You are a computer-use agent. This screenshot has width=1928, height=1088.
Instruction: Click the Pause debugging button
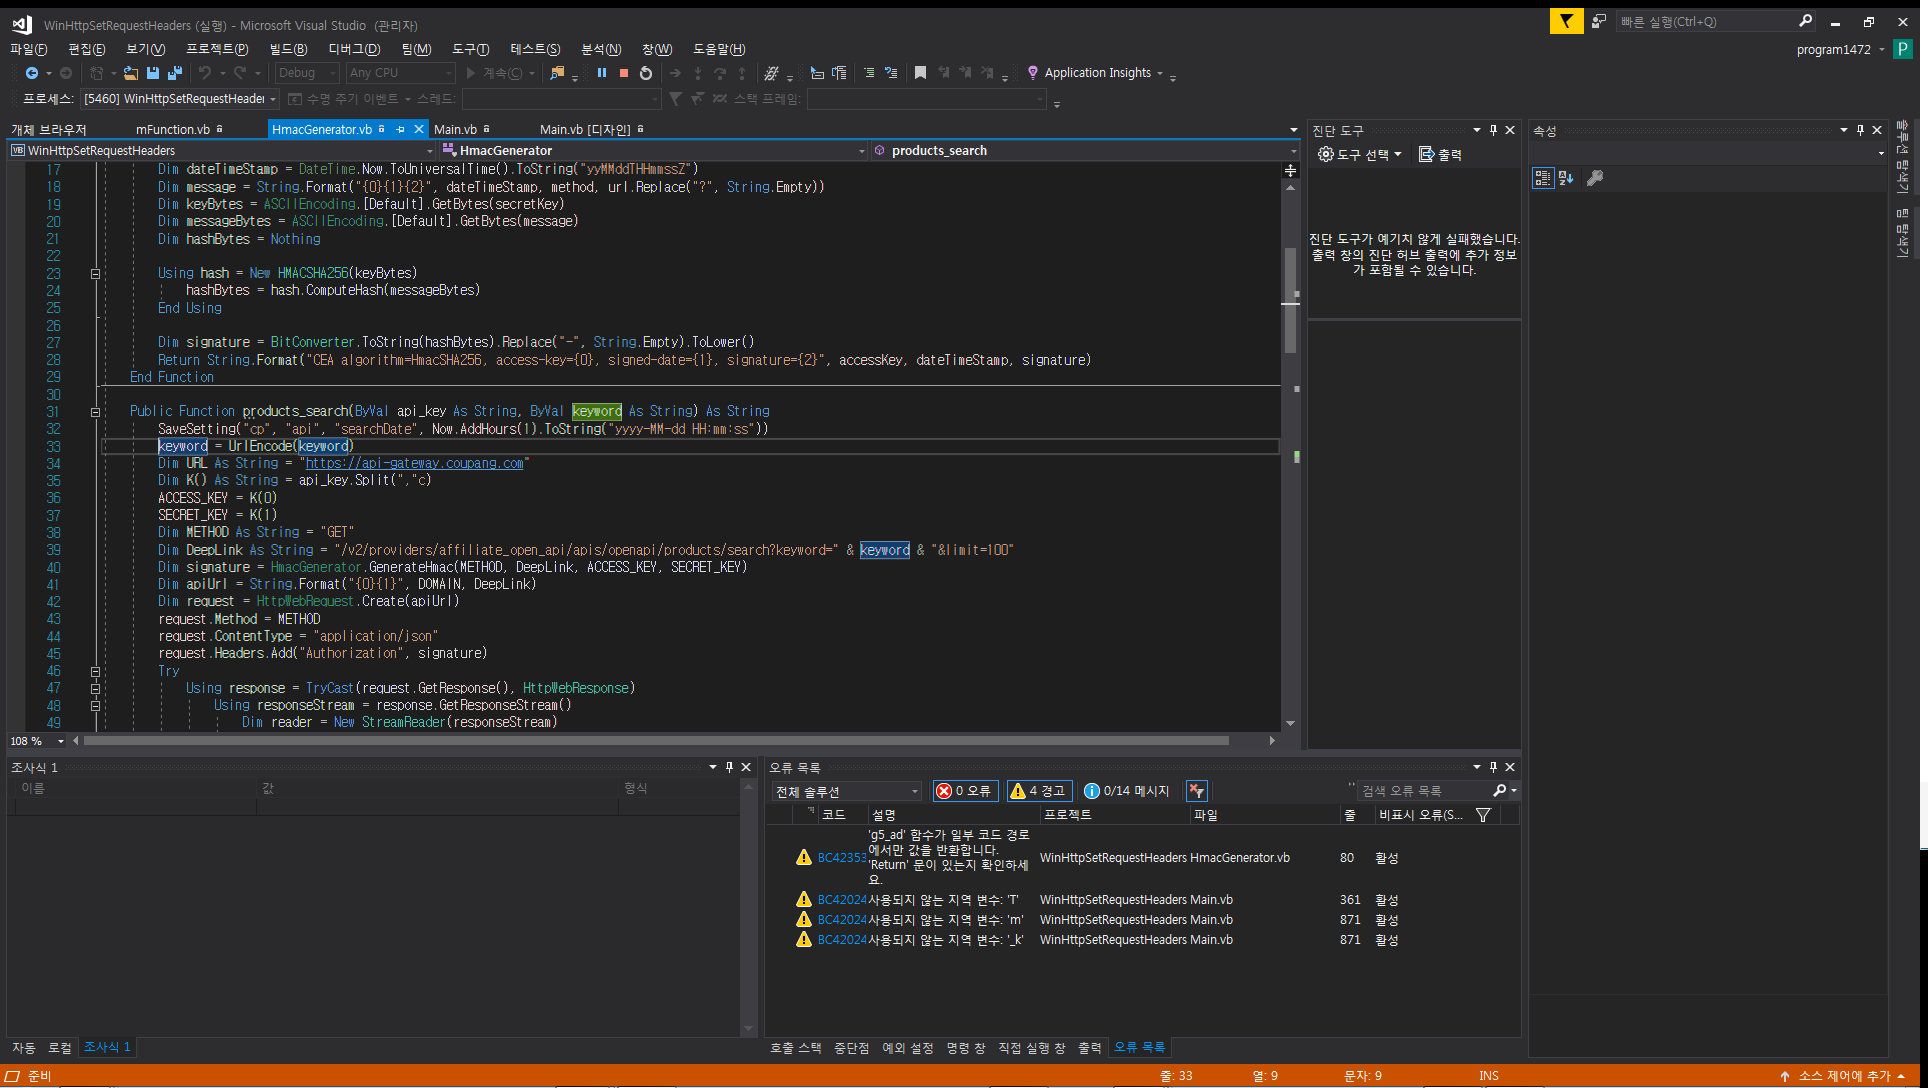point(602,73)
